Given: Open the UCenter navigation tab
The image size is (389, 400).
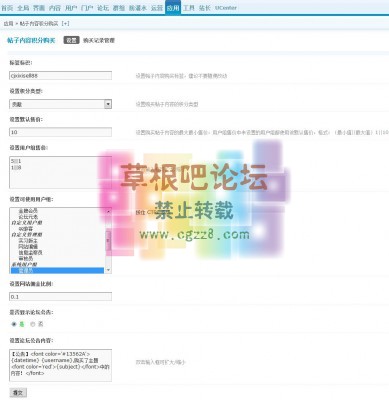Looking at the screenshot, I should pyautogui.click(x=226, y=8).
